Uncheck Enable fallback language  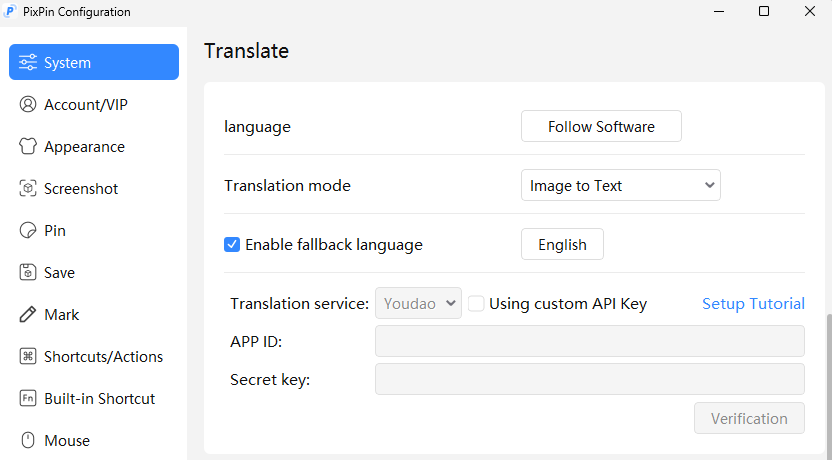pos(232,244)
